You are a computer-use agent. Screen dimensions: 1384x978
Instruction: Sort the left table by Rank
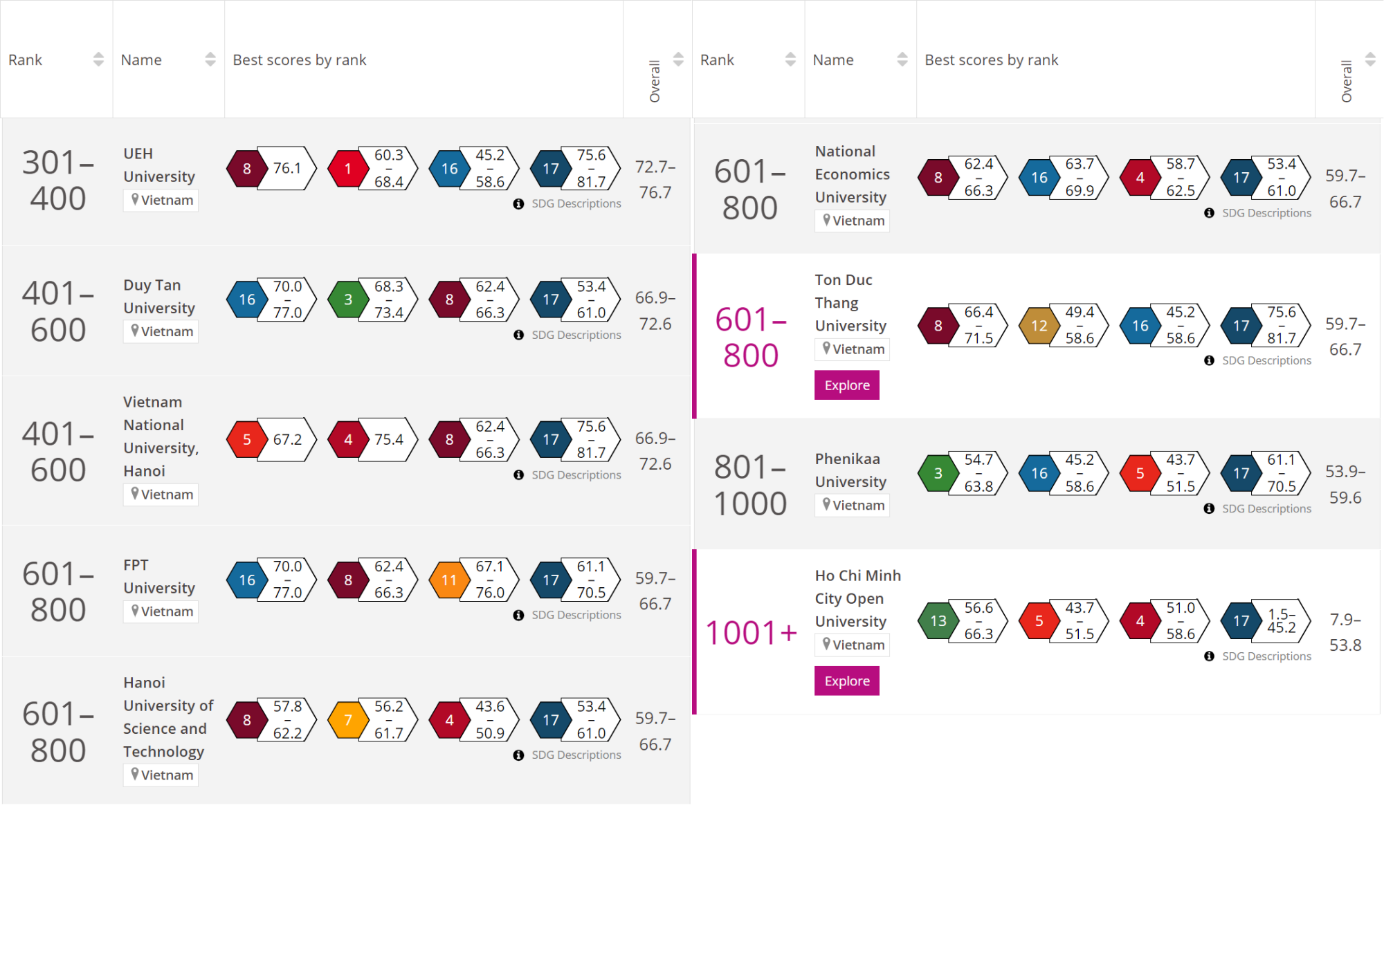click(98, 60)
